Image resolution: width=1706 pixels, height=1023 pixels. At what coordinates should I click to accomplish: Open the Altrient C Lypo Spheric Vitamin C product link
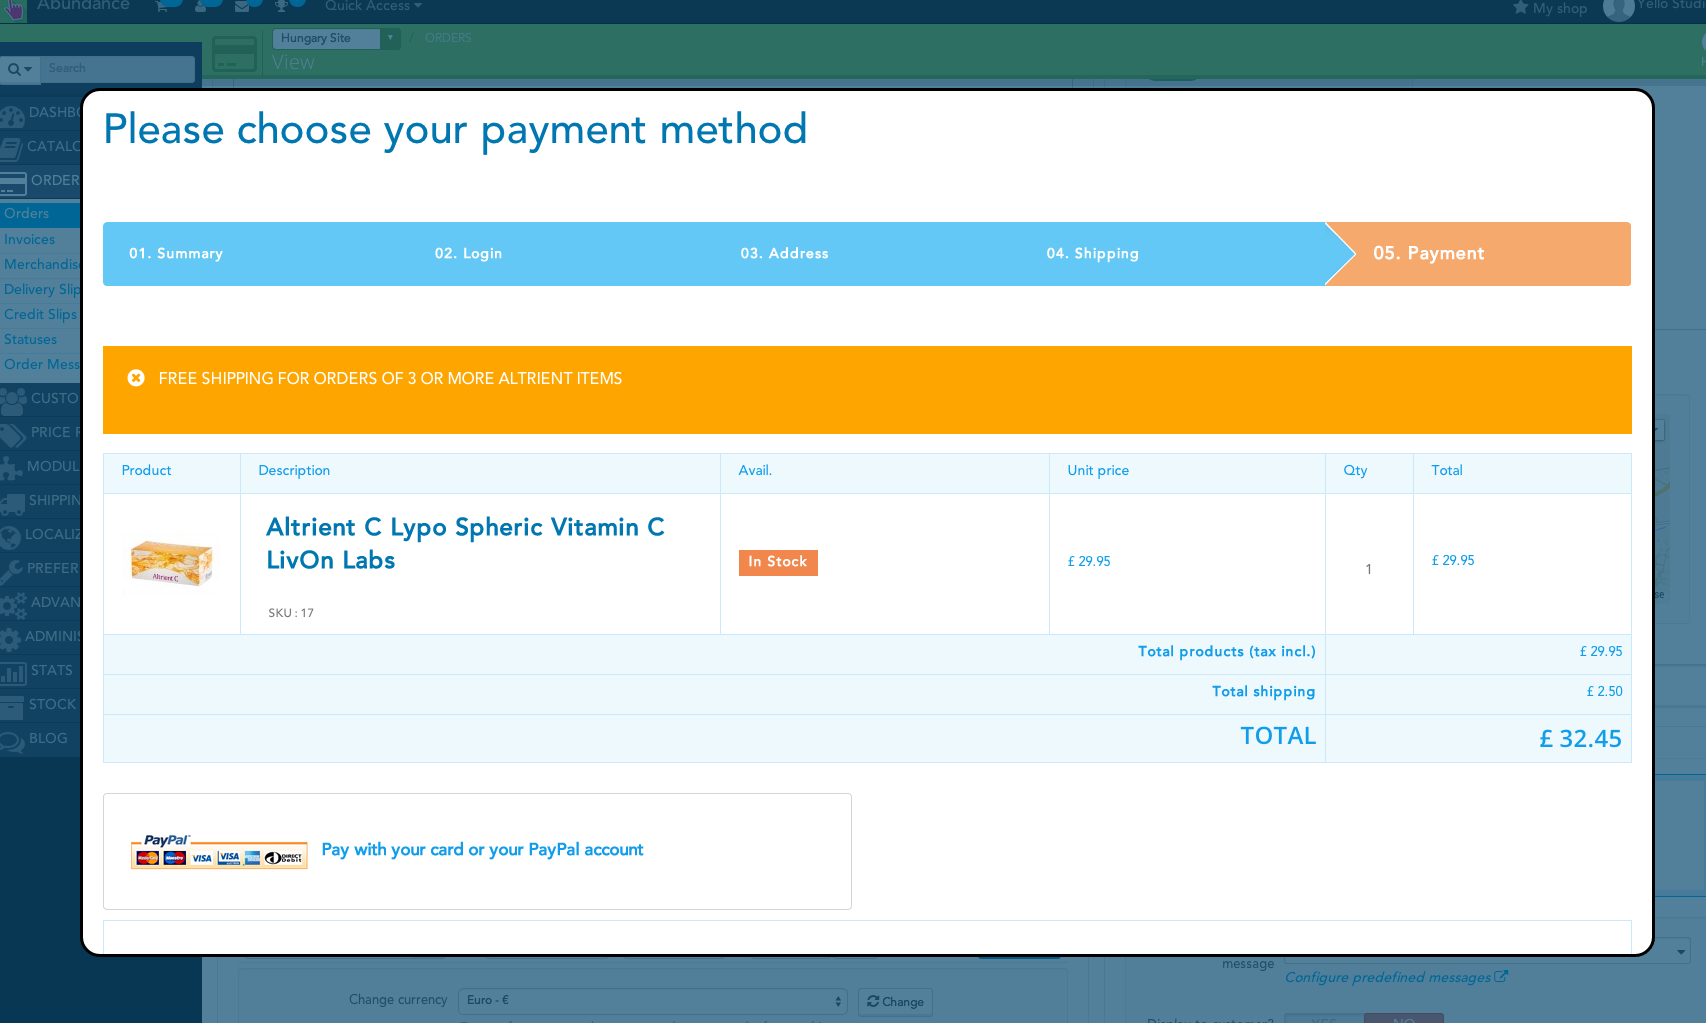465,543
